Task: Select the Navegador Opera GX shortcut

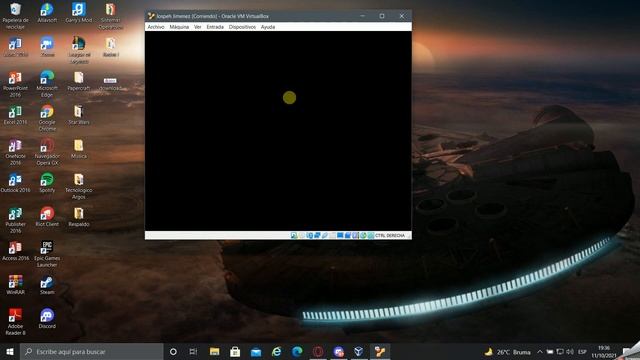Action: point(47,152)
